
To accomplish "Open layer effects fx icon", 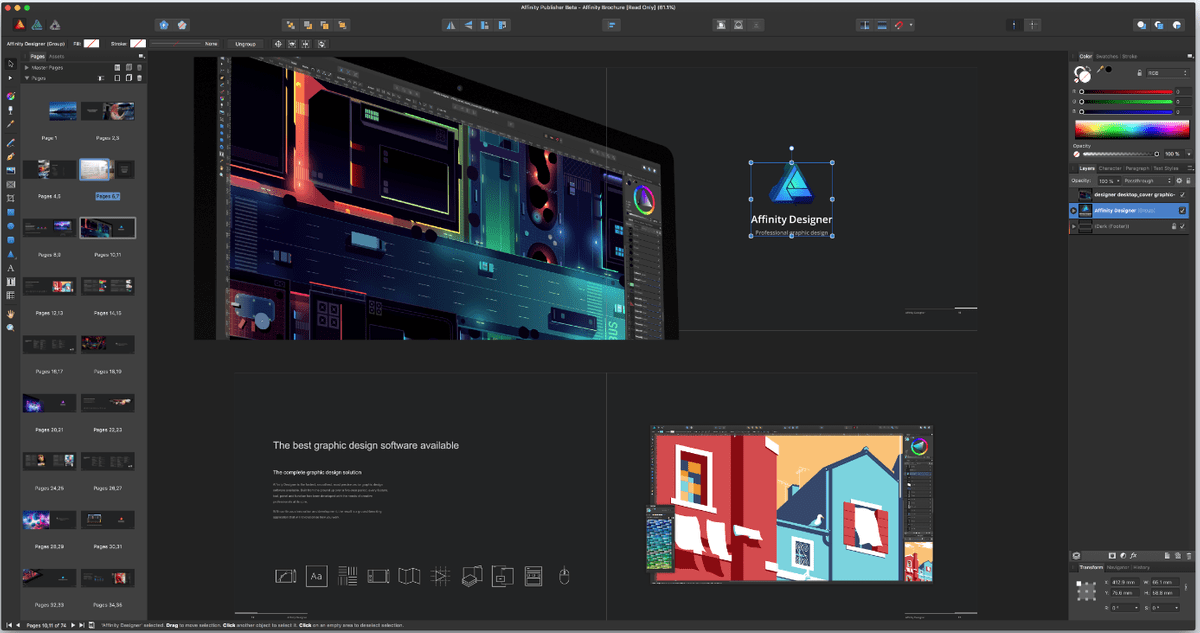I will pos(1133,555).
